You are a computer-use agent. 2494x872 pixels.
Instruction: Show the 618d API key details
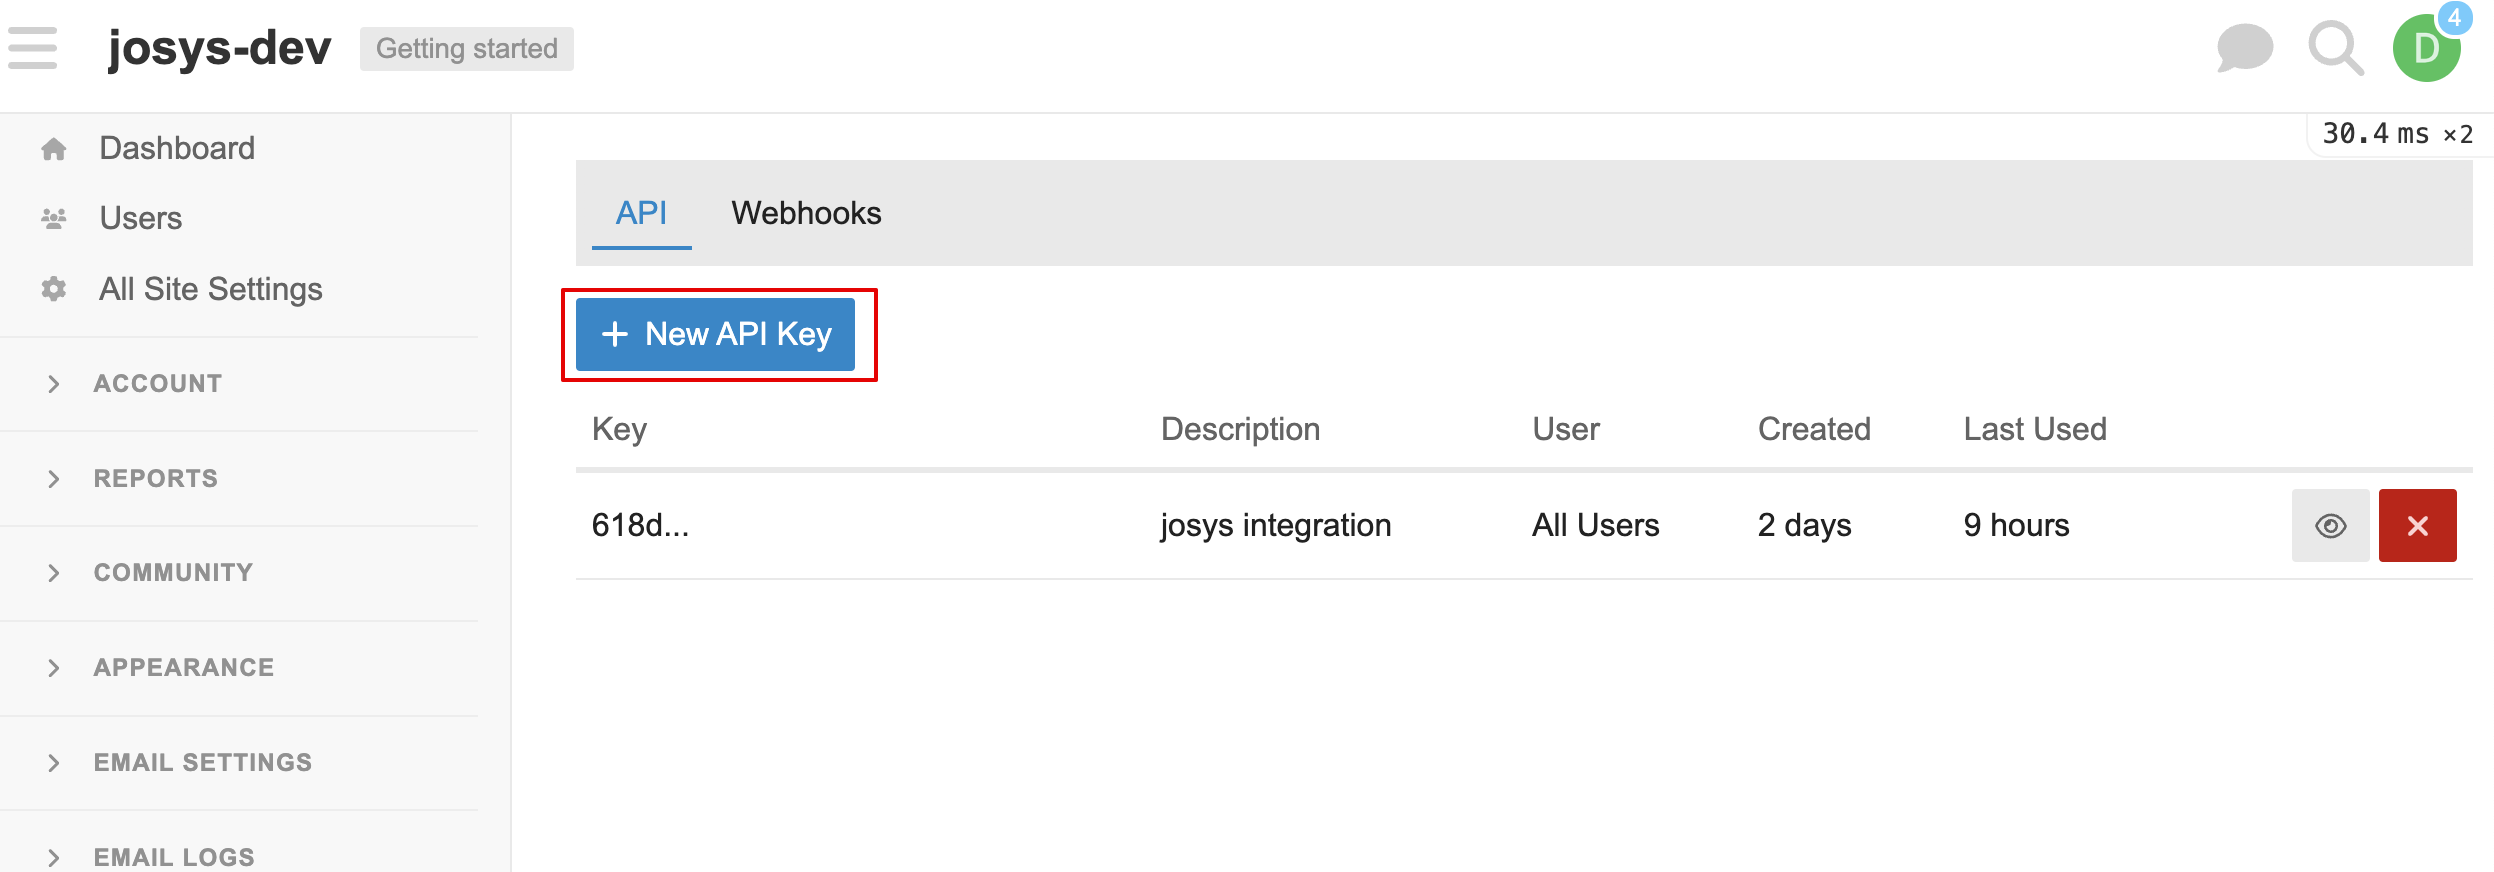(2330, 525)
